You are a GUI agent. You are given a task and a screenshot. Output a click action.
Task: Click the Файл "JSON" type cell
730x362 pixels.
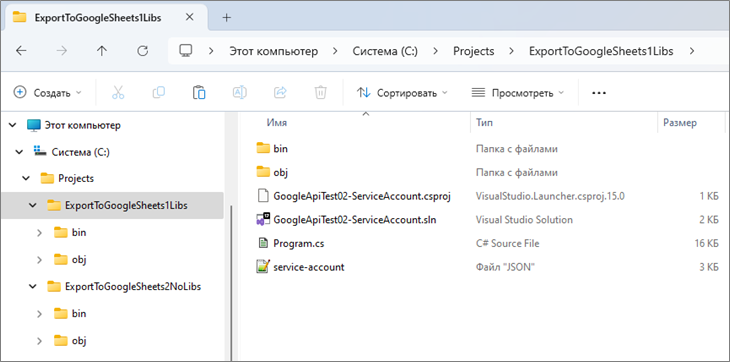[x=506, y=267]
